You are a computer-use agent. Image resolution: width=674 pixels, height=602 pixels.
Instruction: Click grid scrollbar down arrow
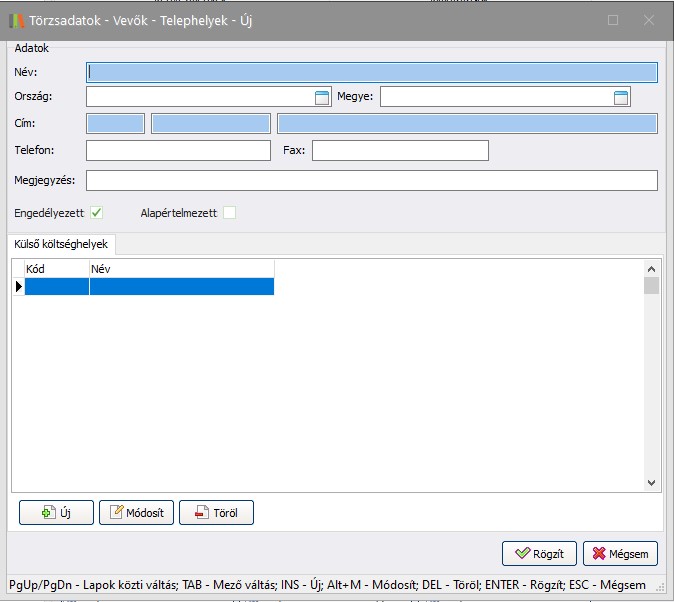pos(652,481)
